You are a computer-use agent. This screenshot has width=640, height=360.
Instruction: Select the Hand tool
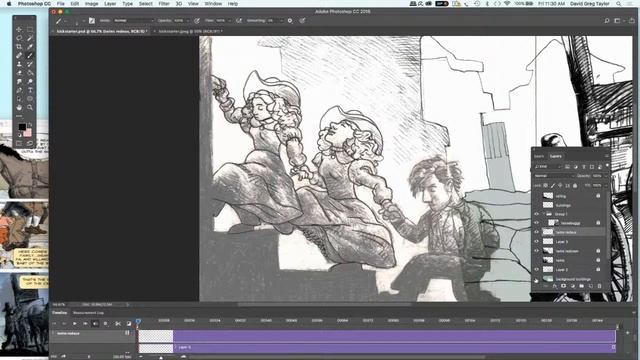coord(19,107)
